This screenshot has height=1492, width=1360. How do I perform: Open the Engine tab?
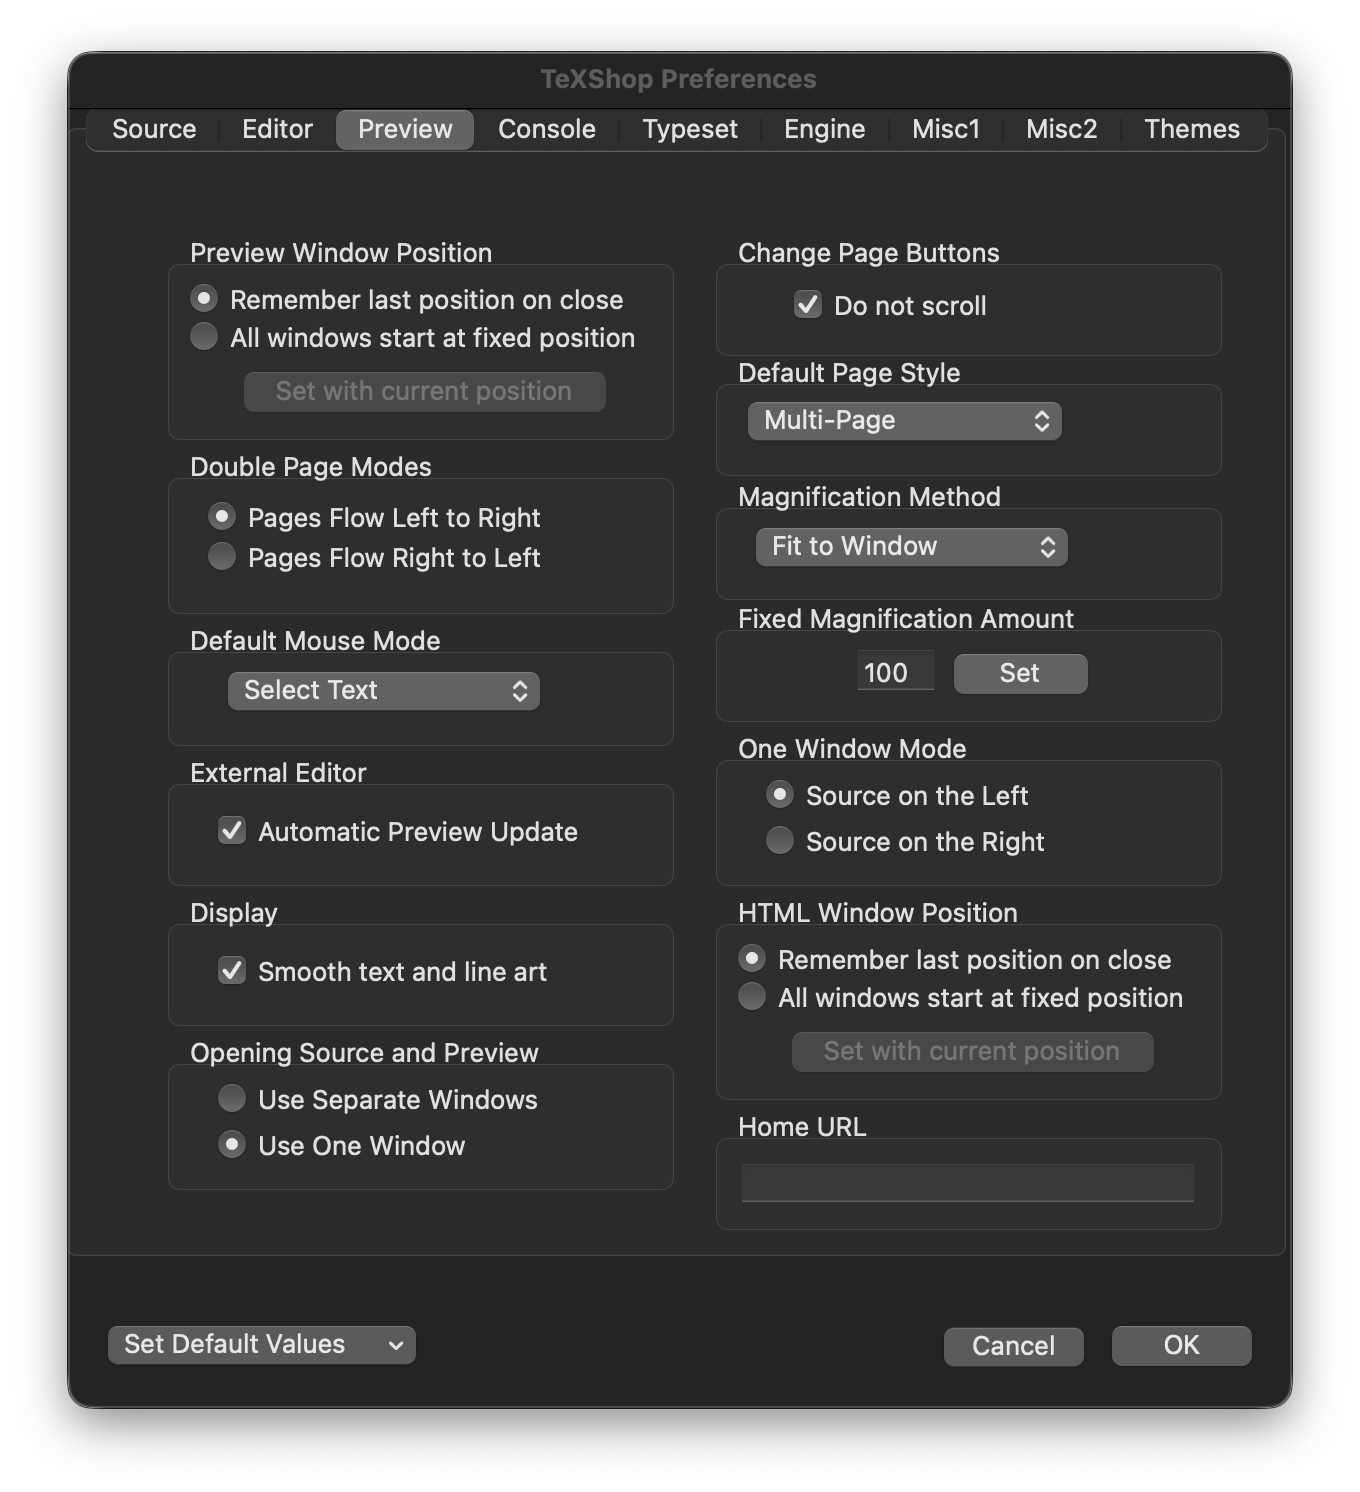pyautogui.click(x=824, y=130)
